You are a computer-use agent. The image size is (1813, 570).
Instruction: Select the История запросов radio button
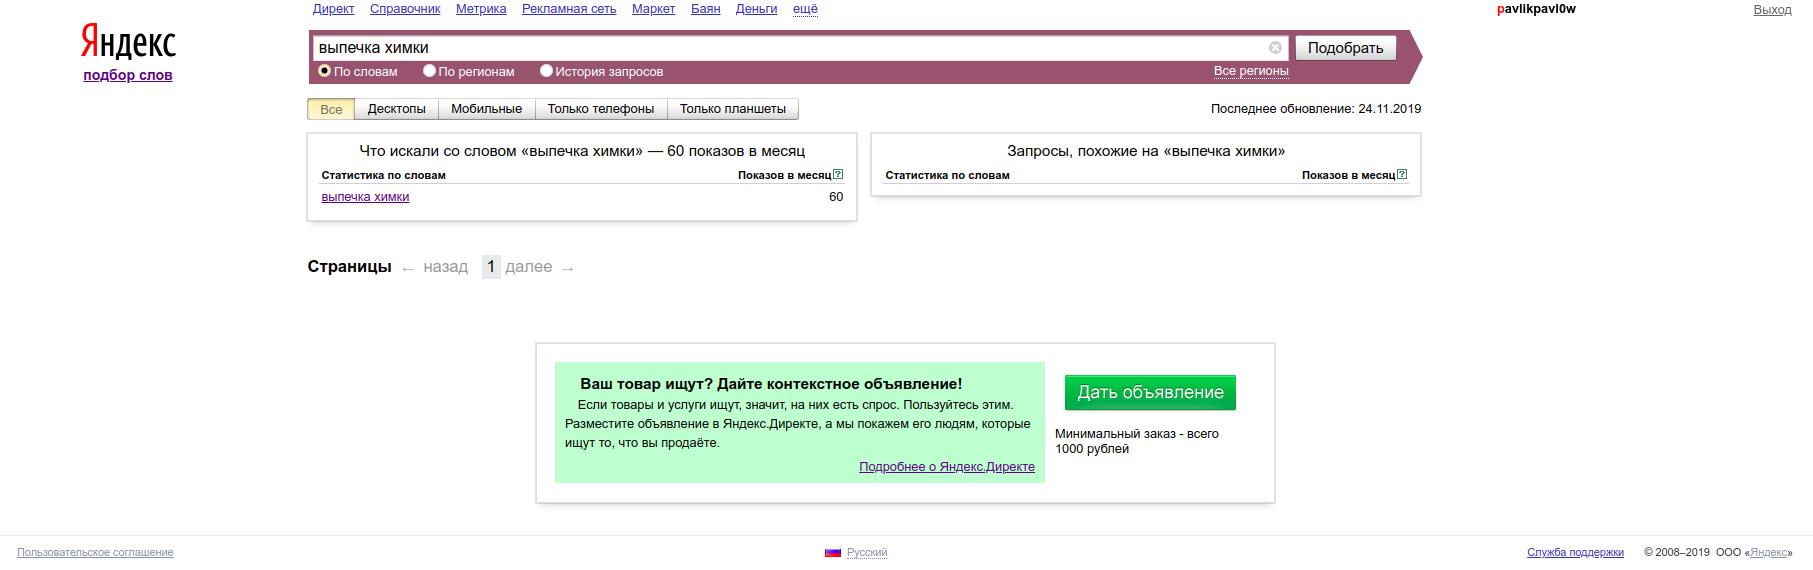pos(546,71)
